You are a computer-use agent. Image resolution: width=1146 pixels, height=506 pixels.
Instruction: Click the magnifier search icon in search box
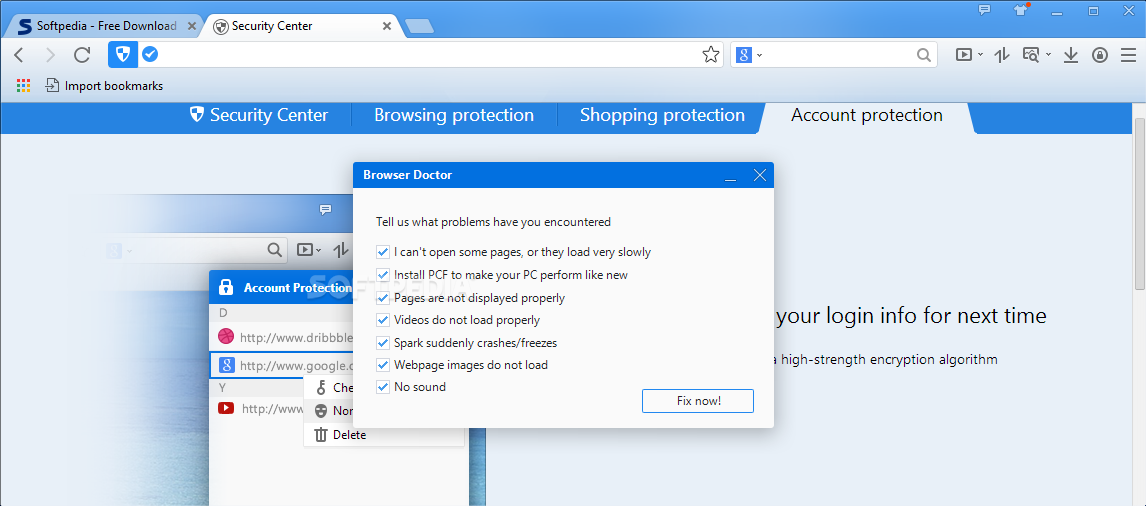924,55
